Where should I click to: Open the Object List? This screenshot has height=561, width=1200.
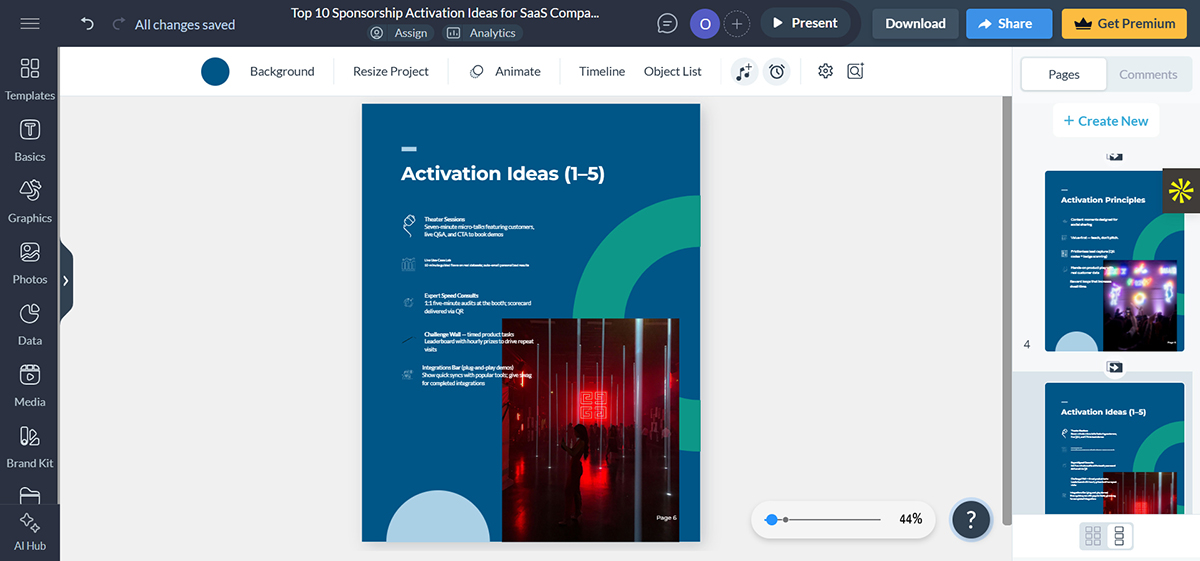click(673, 71)
